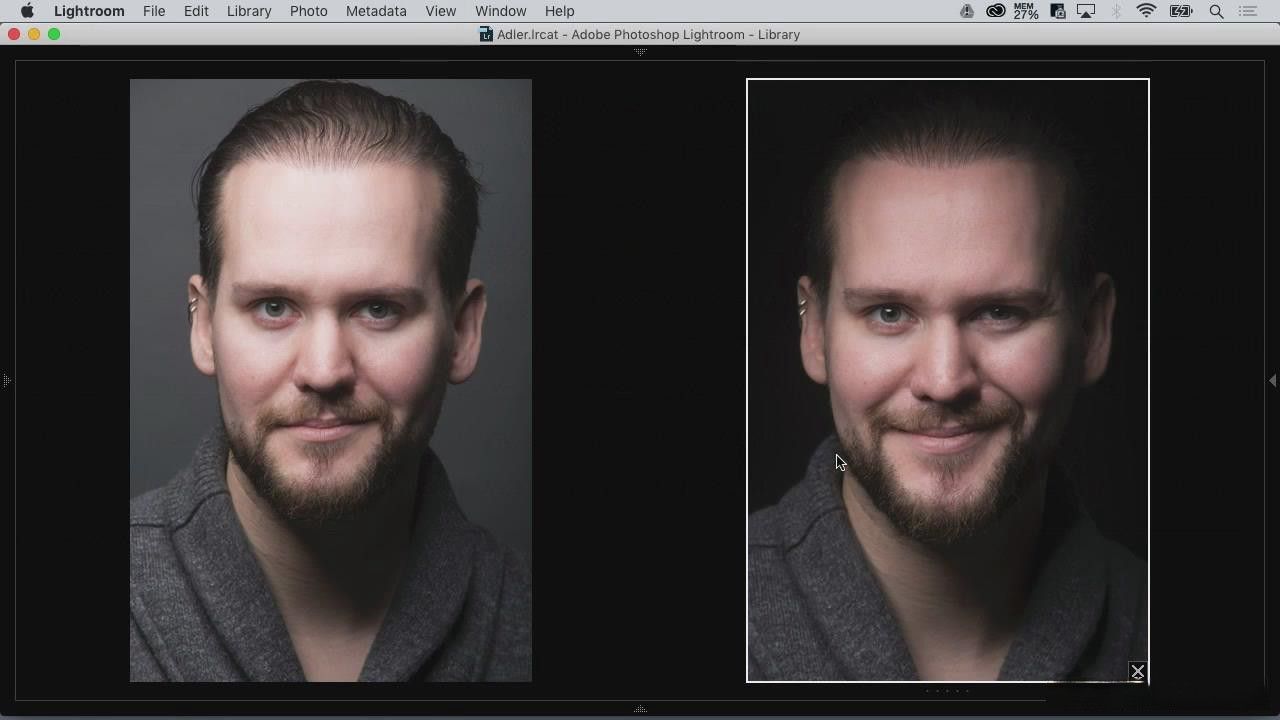
Task: Click the green full-screen window button
Action: [x=54, y=34]
